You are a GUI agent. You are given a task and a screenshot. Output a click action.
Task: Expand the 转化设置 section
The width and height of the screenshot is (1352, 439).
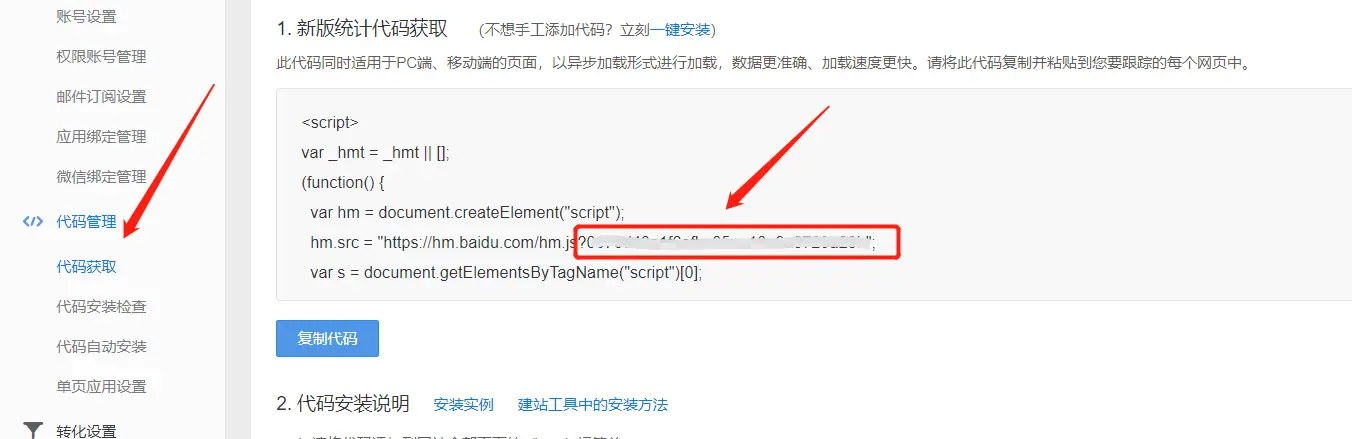point(86,431)
